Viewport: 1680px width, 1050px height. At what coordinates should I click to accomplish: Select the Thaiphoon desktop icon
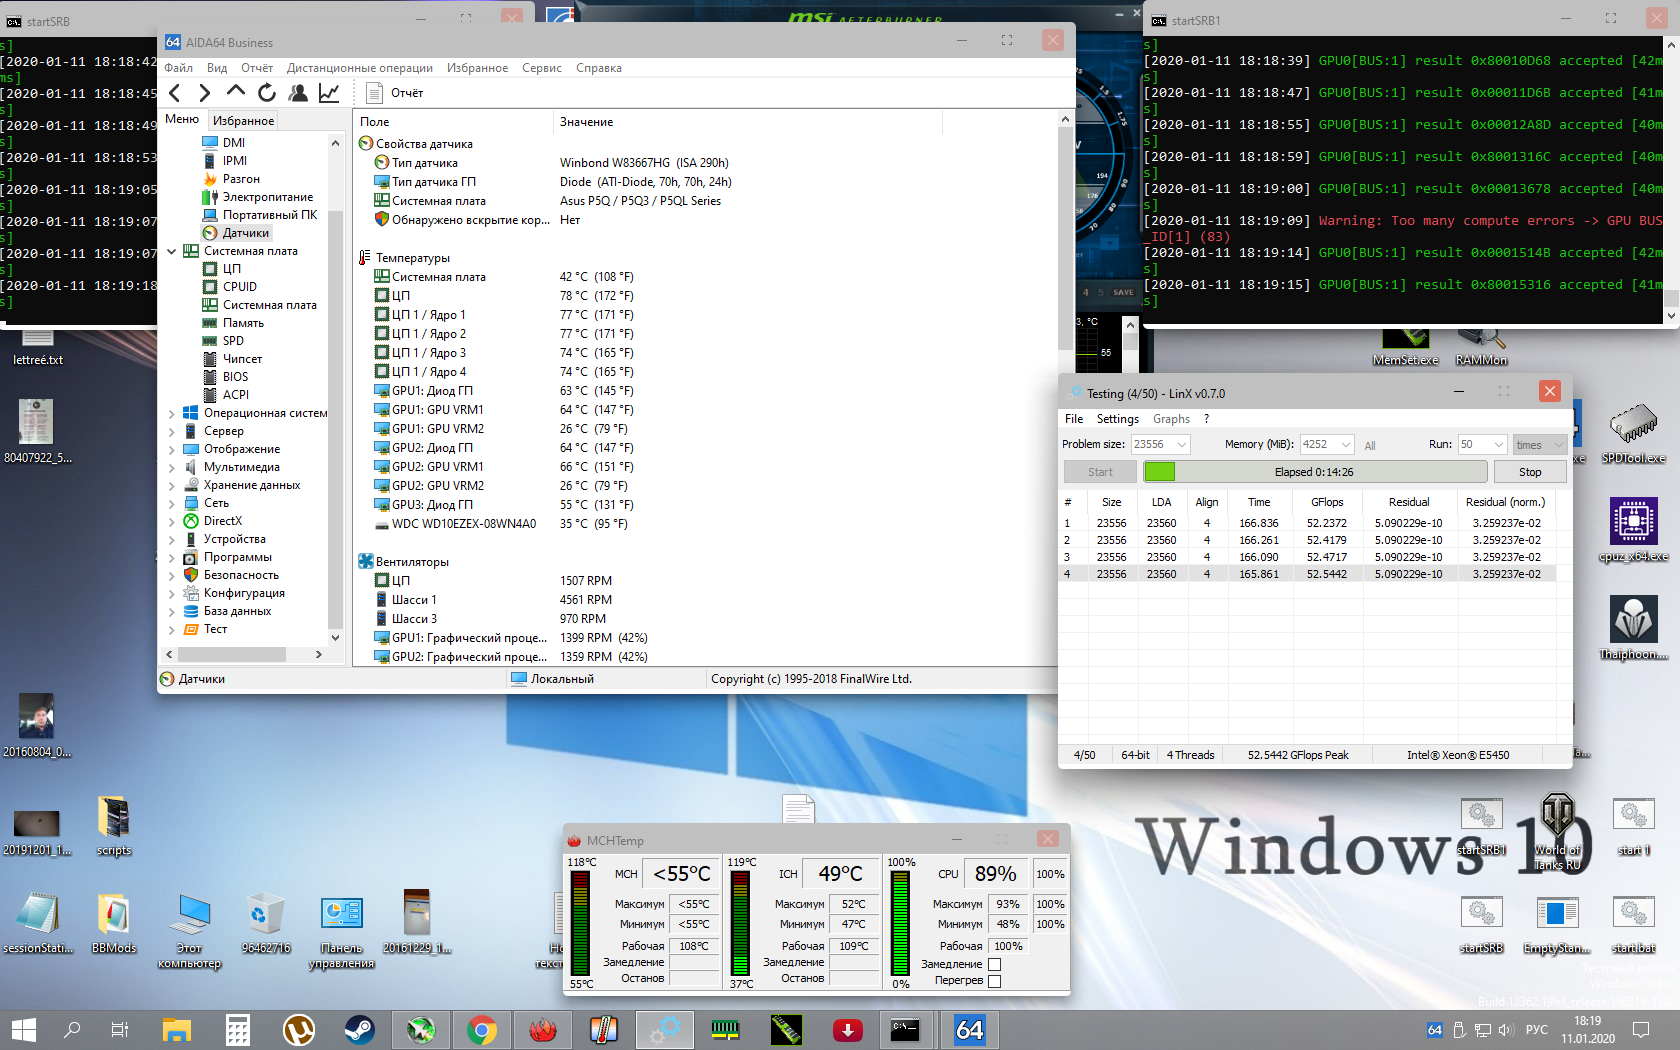pos(1634,628)
